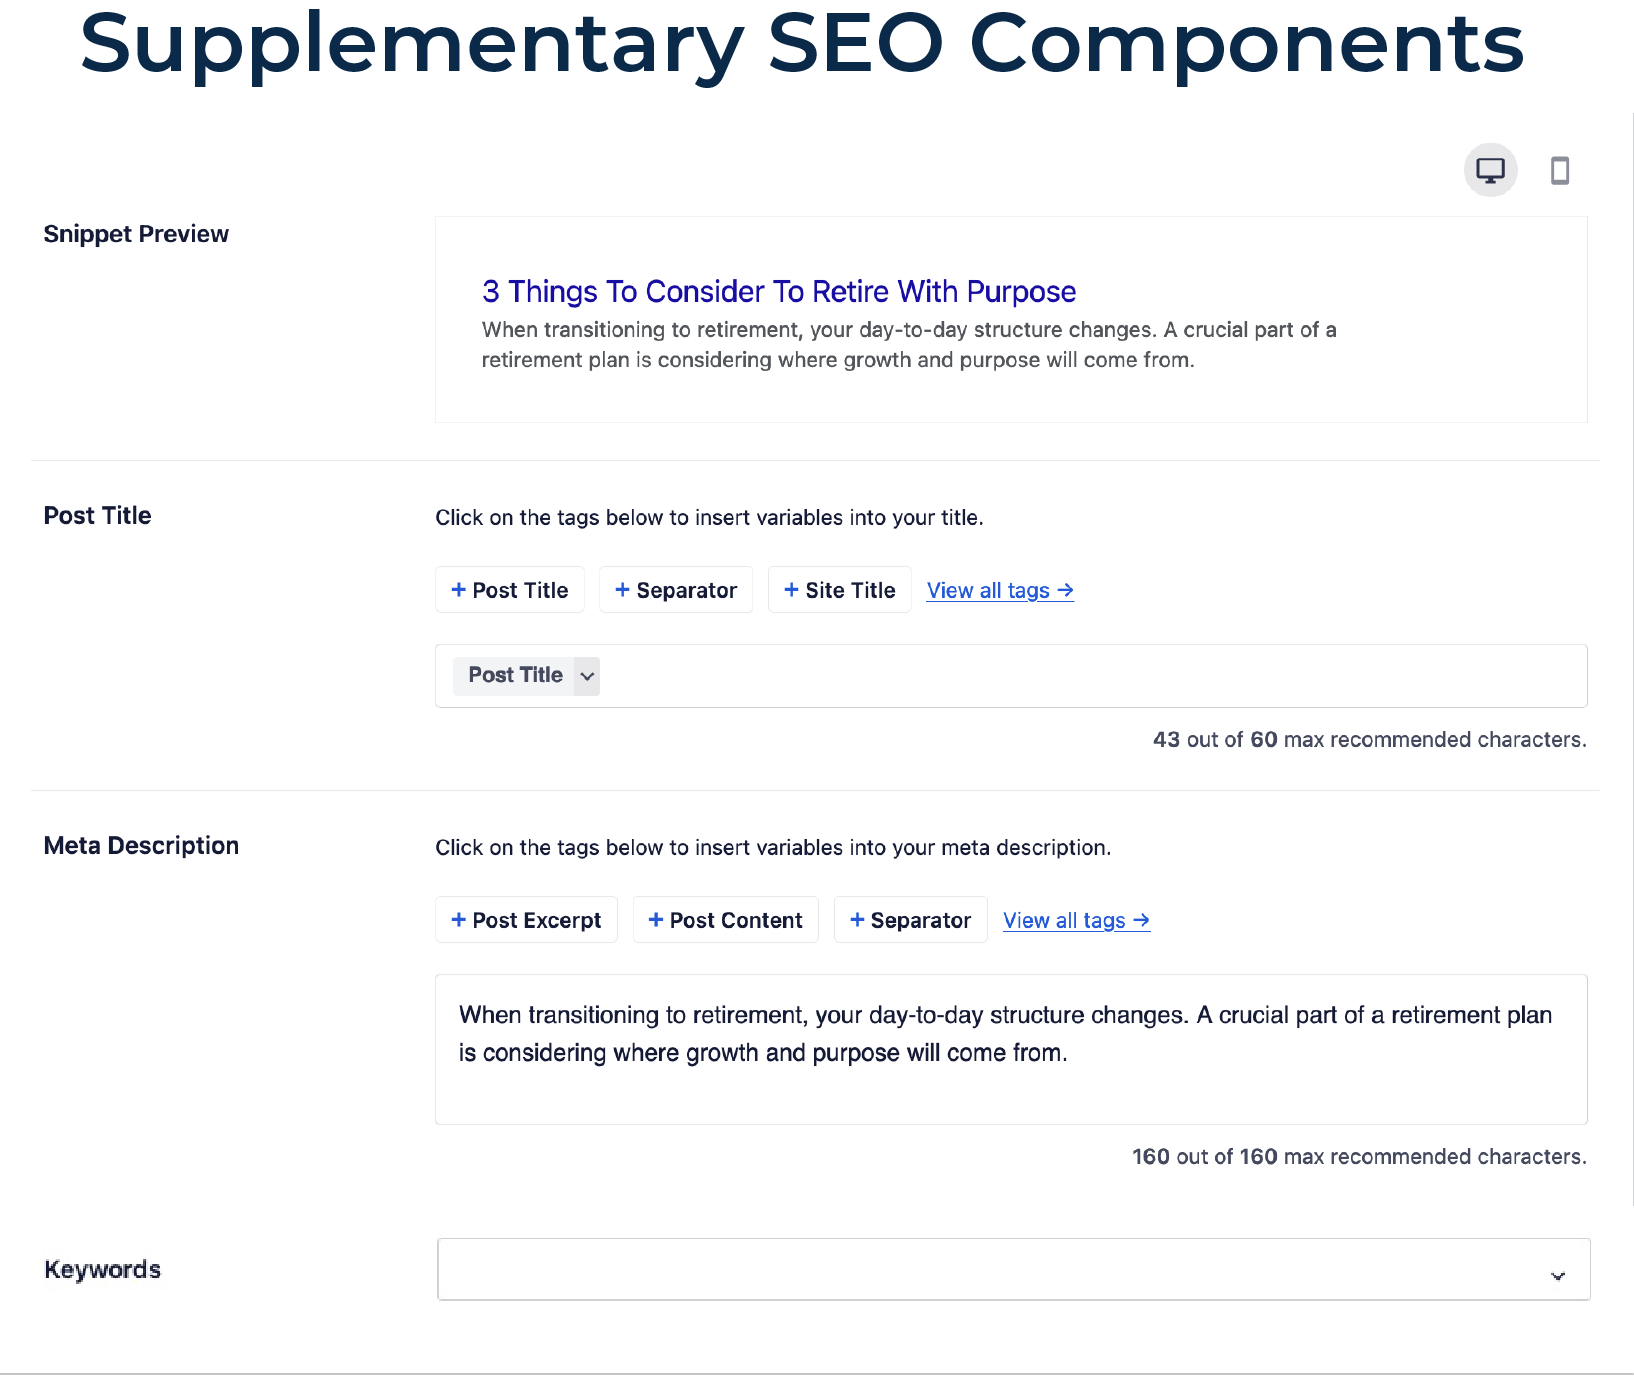Open View all tags link for title
Screen dimensions: 1634x1376
tap(1000, 590)
